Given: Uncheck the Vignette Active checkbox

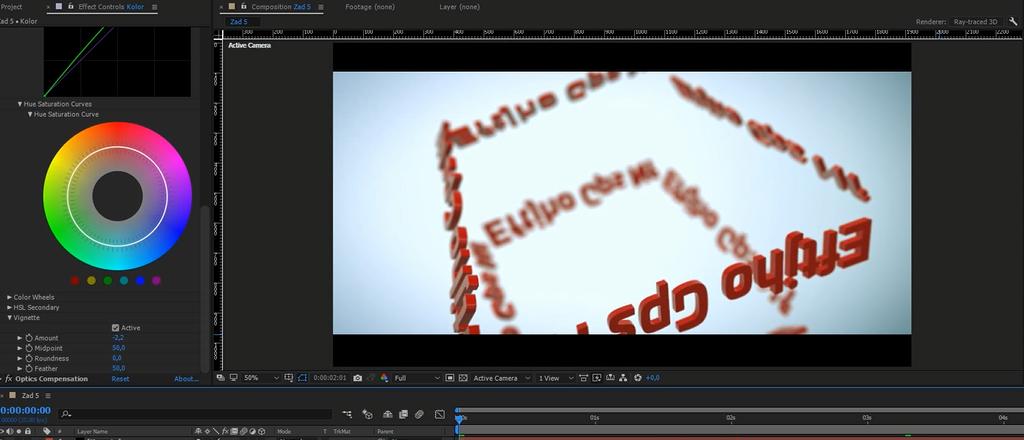Looking at the screenshot, I should pyautogui.click(x=116, y=328).
